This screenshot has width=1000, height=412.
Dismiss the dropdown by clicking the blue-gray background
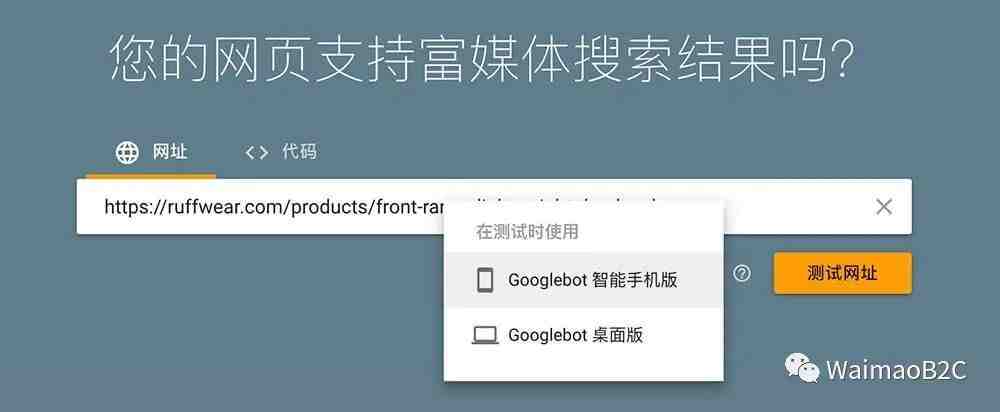(255, 319)
